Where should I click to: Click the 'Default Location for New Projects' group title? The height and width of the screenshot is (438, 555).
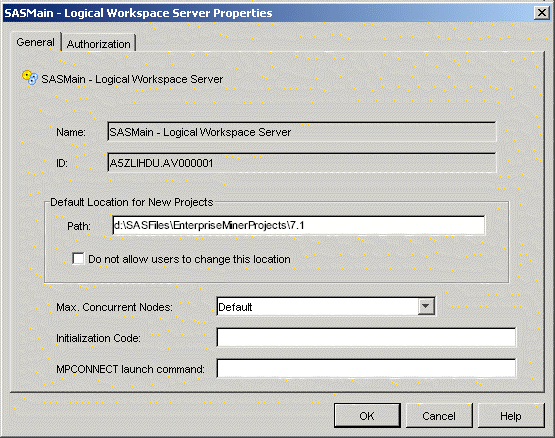[x=132, y=202]
